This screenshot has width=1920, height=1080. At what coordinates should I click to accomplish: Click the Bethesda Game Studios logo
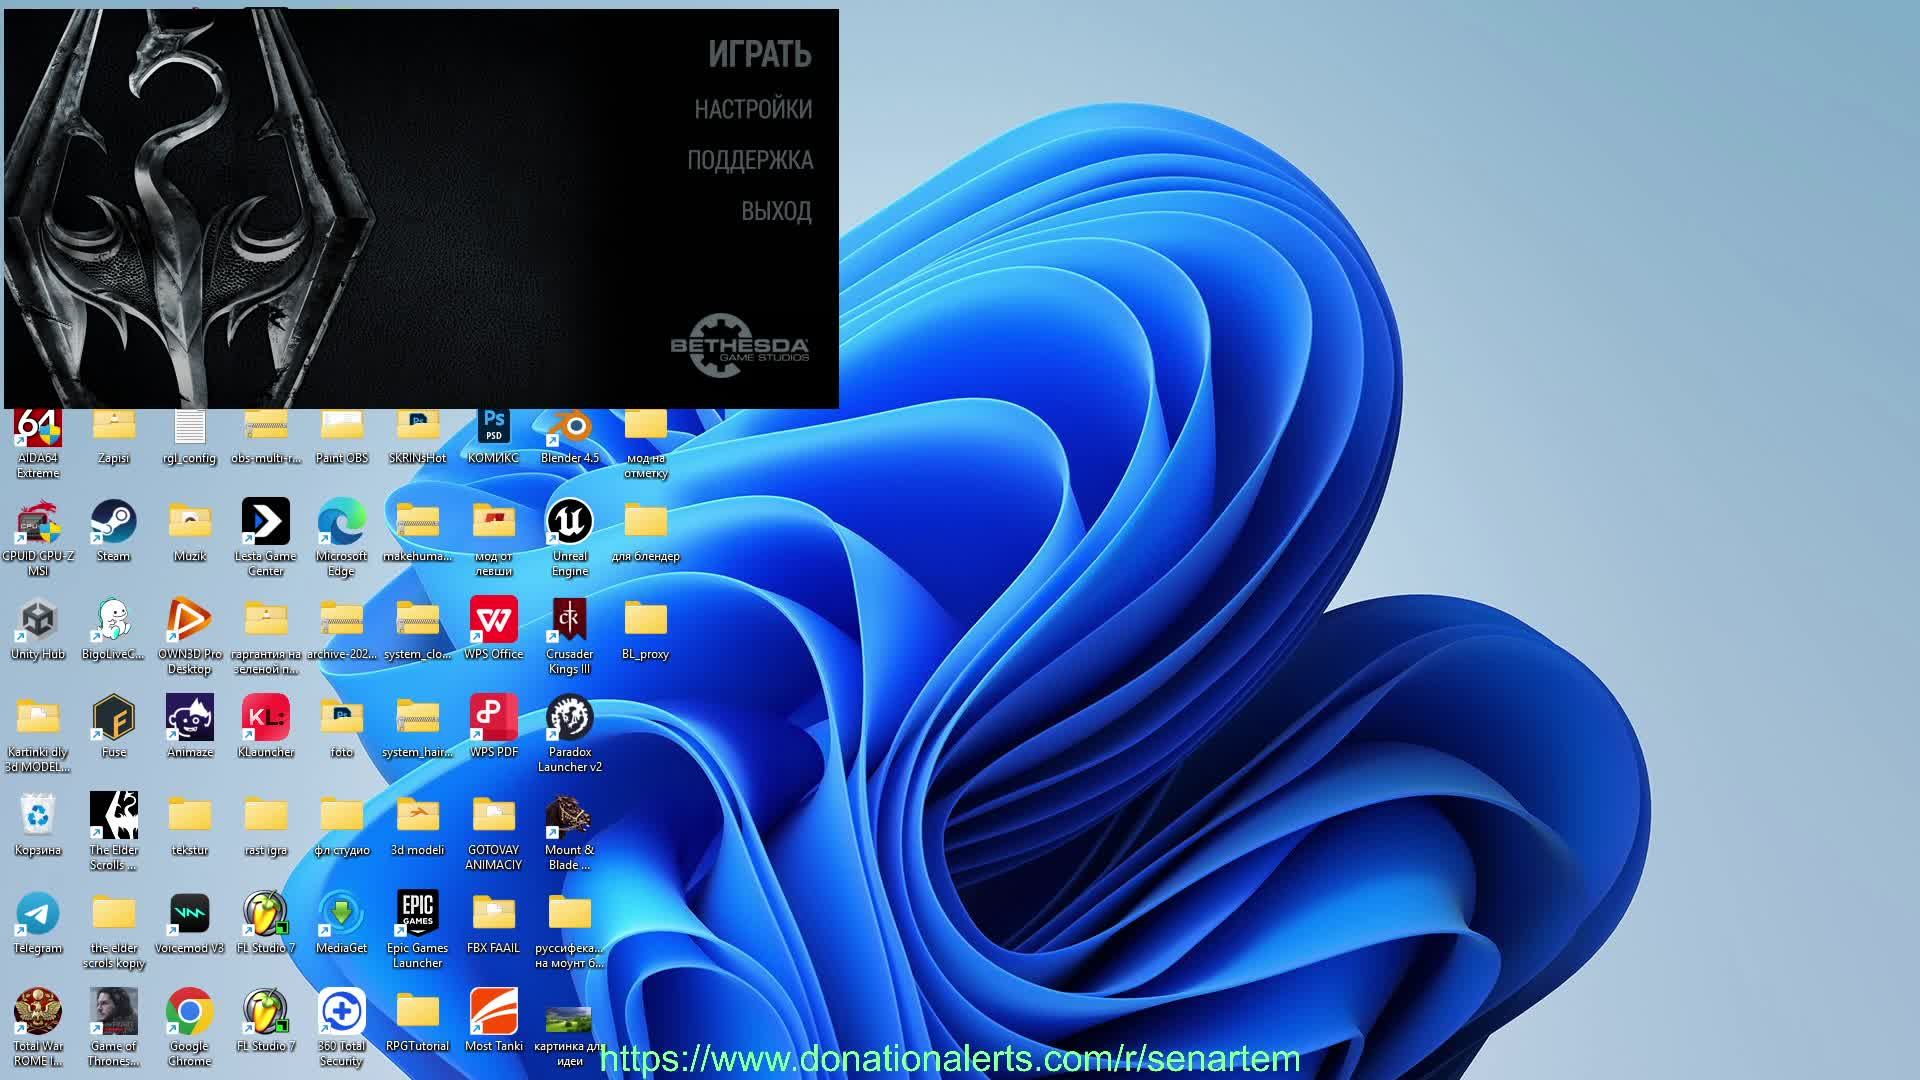739,346
